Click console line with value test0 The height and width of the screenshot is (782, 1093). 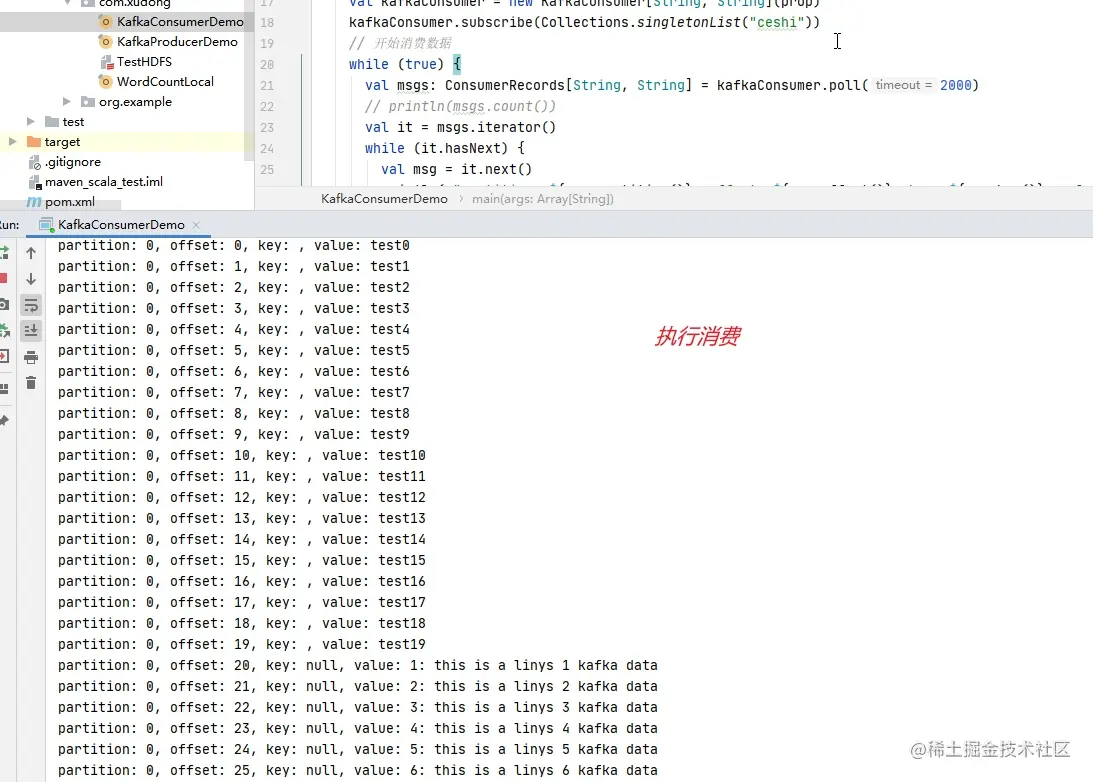point(234,245)
